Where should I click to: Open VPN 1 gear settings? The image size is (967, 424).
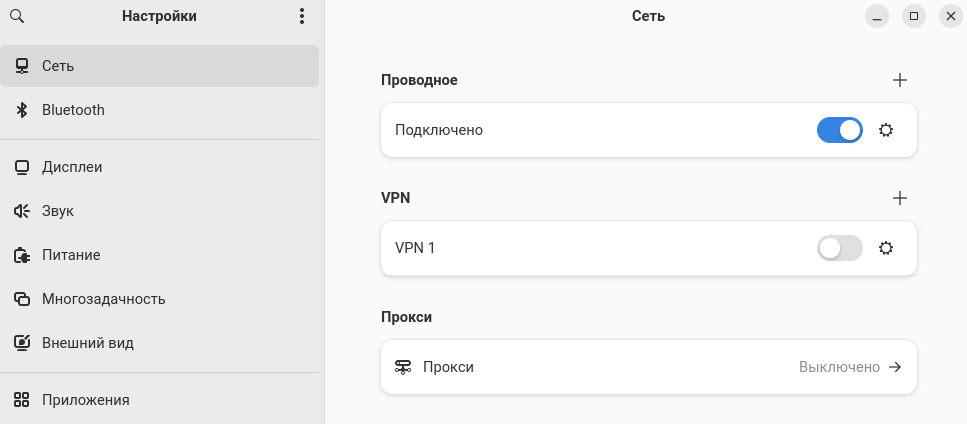(x=885, y=248)
